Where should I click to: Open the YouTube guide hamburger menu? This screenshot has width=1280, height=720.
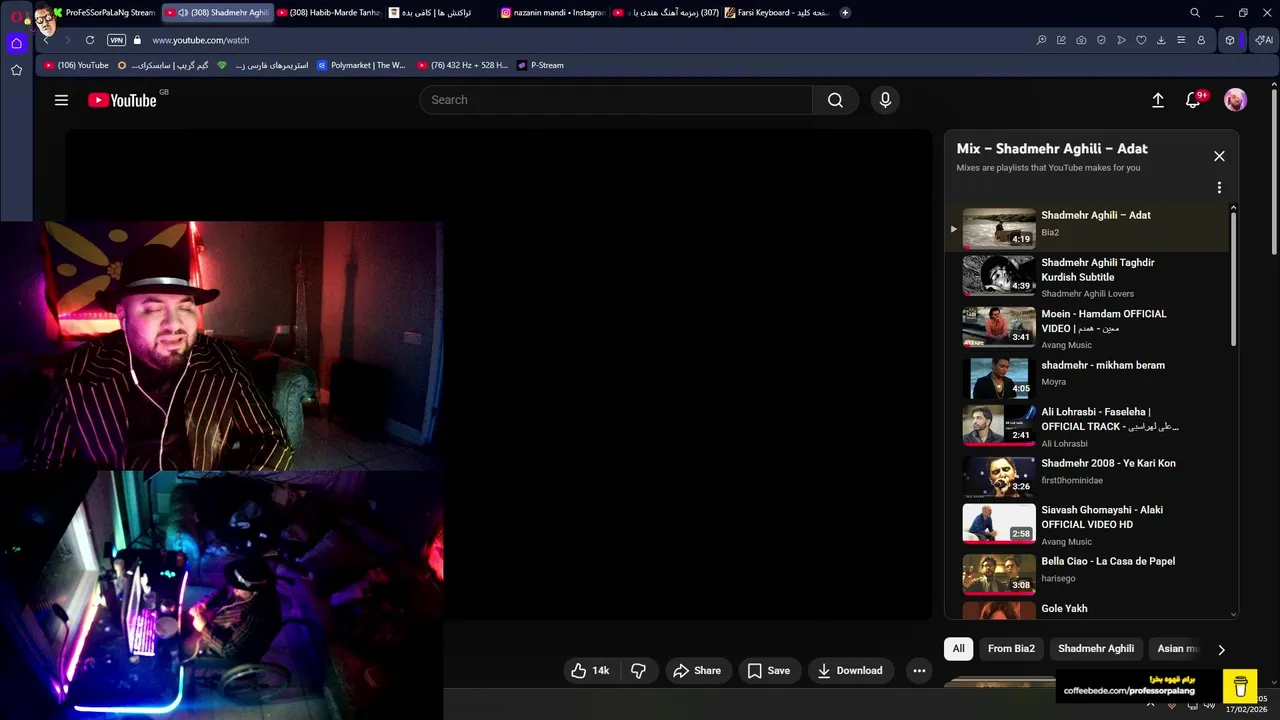61,100
